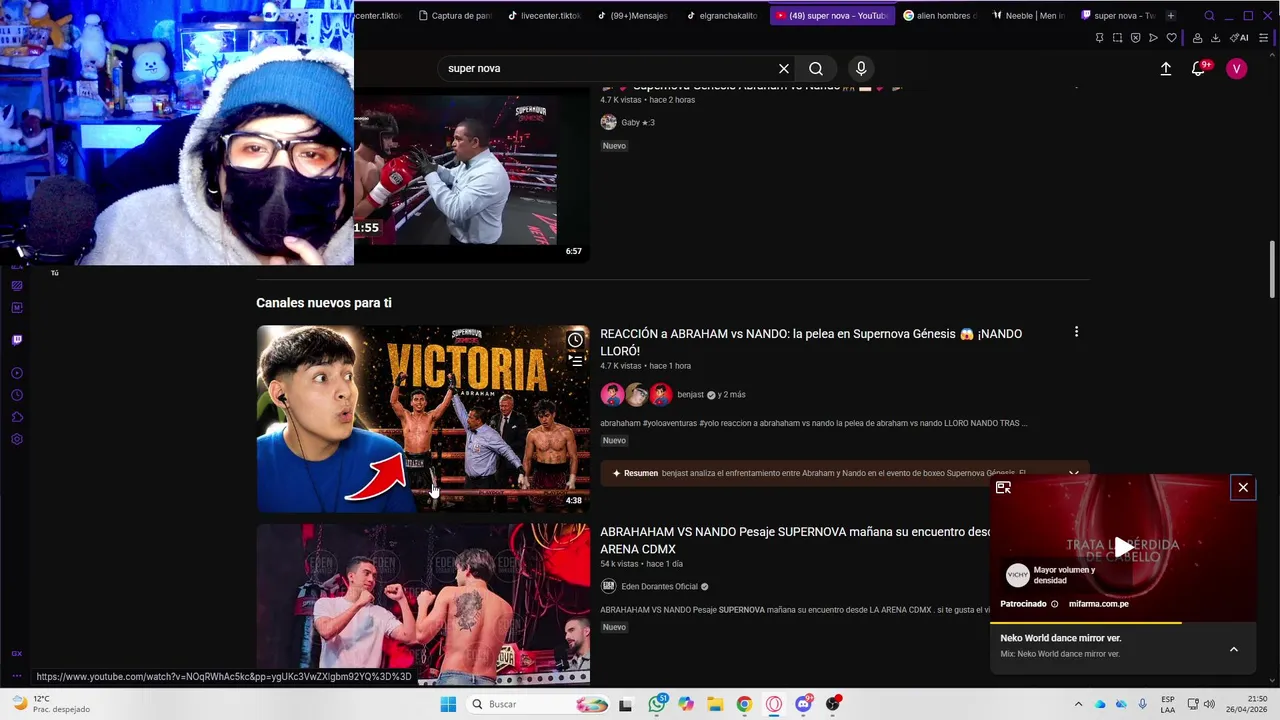Expand the miniplayer queue chevron
The height and width of the screenshot is (720, 1280).
1233,649
